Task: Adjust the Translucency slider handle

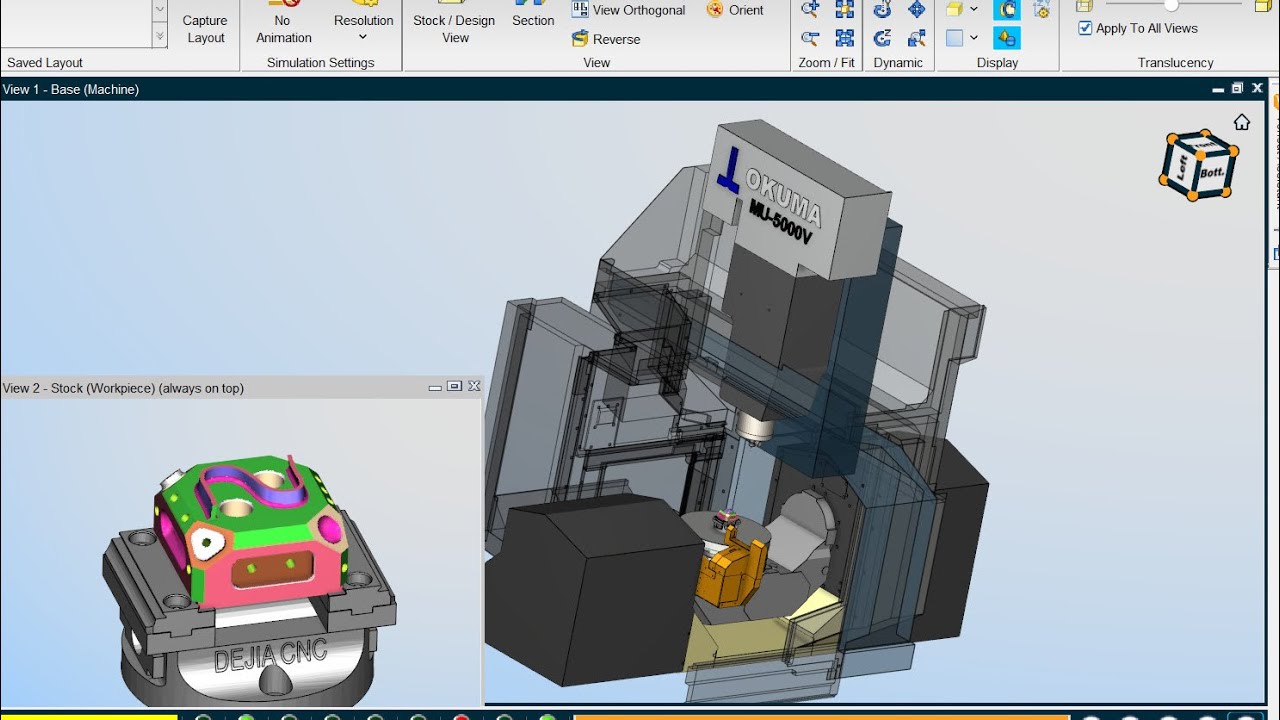Action: [x=1171, y=6]
